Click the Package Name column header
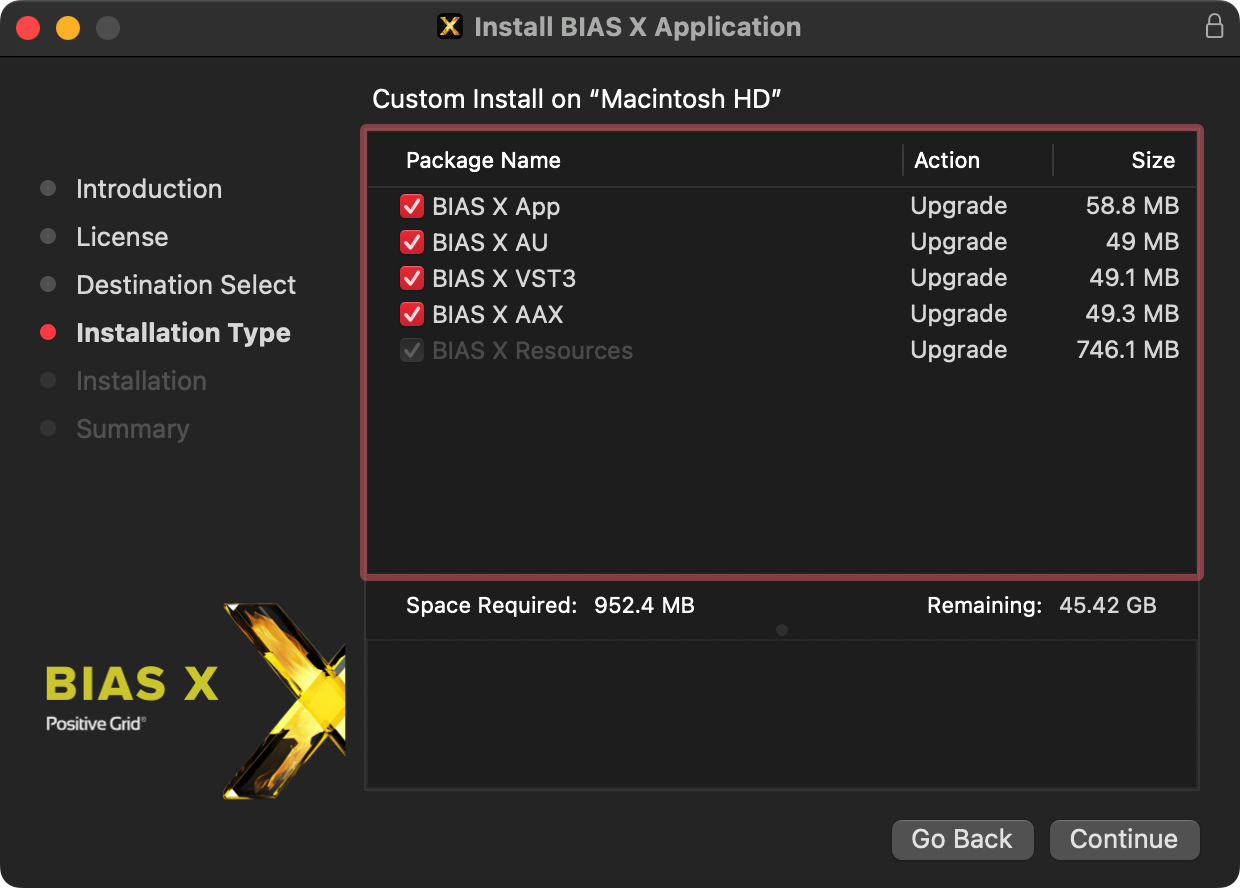Screen dimensions: 1240x888 pyautogui.click(x=483, y=160)
